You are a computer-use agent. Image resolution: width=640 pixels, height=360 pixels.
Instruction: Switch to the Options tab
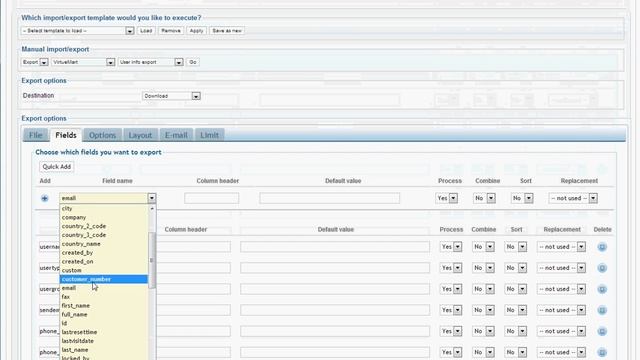click(102, 135)
